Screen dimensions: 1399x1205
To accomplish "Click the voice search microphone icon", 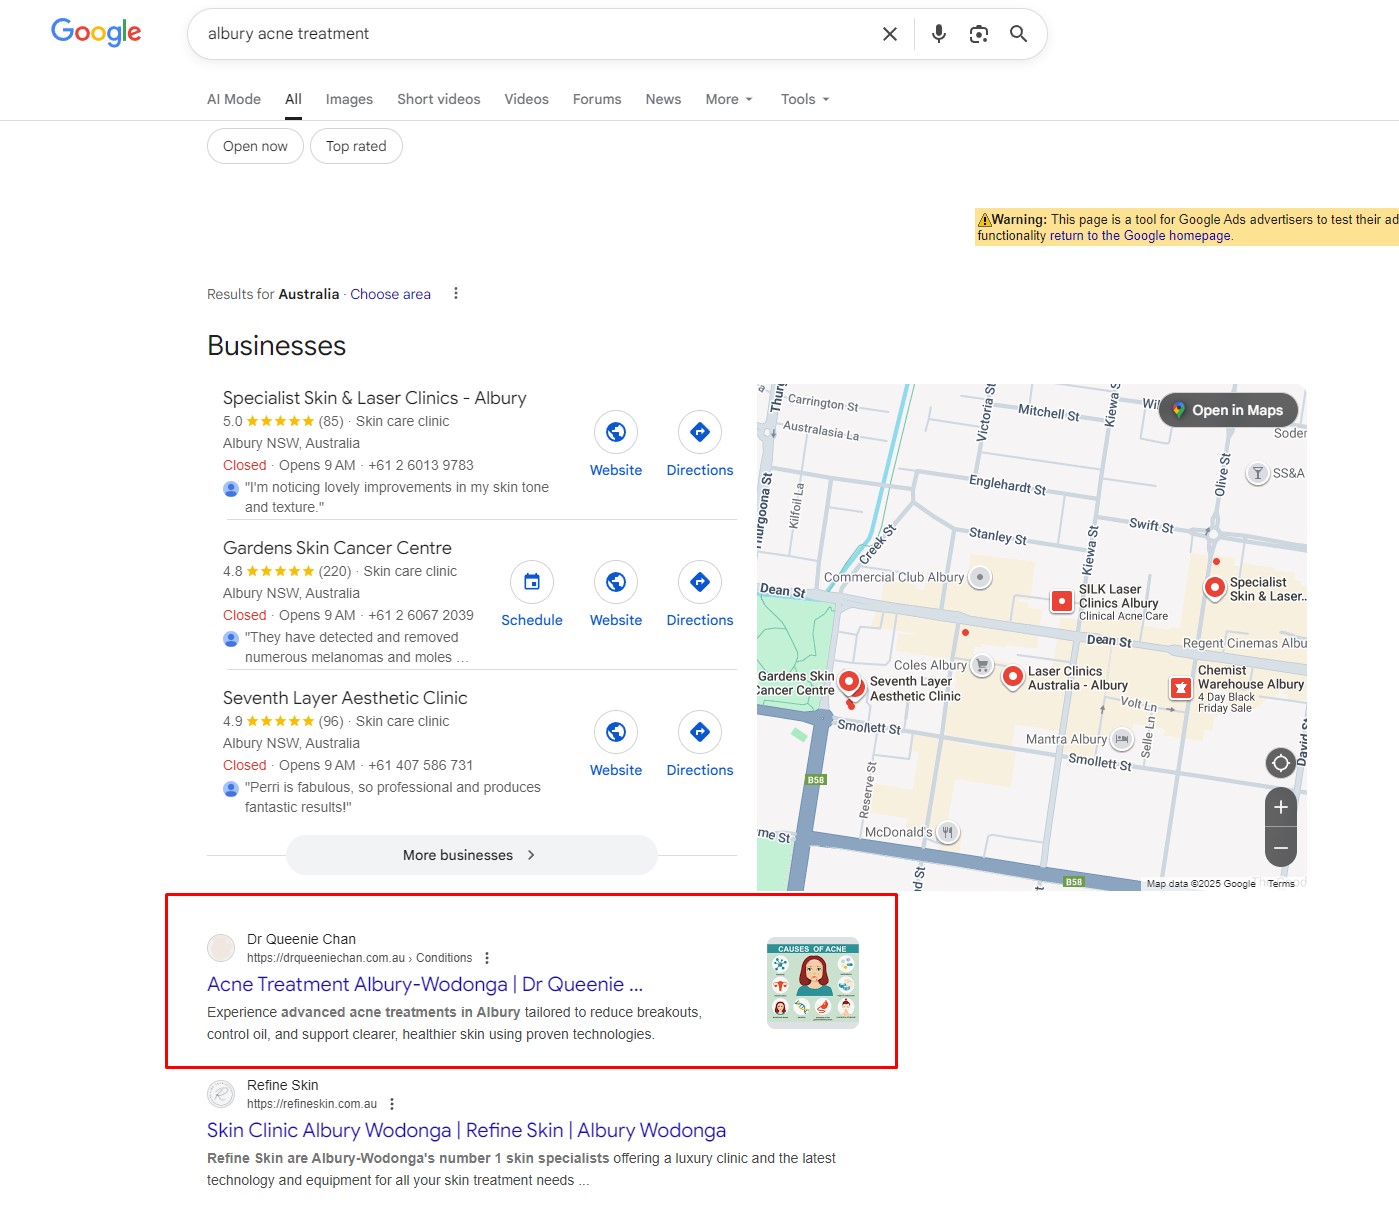I will 938,34.
